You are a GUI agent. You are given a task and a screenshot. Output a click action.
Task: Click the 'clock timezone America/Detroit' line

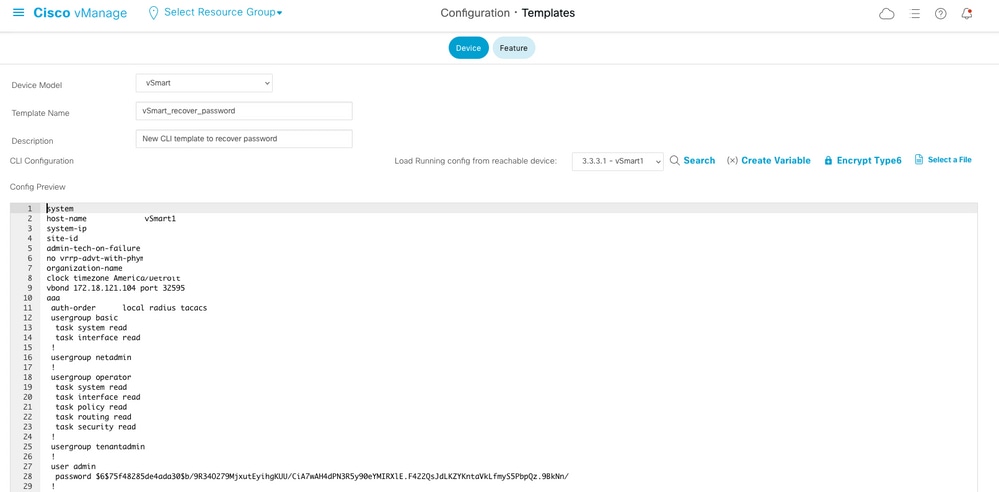pyautogui.click(x=113, y=278)
